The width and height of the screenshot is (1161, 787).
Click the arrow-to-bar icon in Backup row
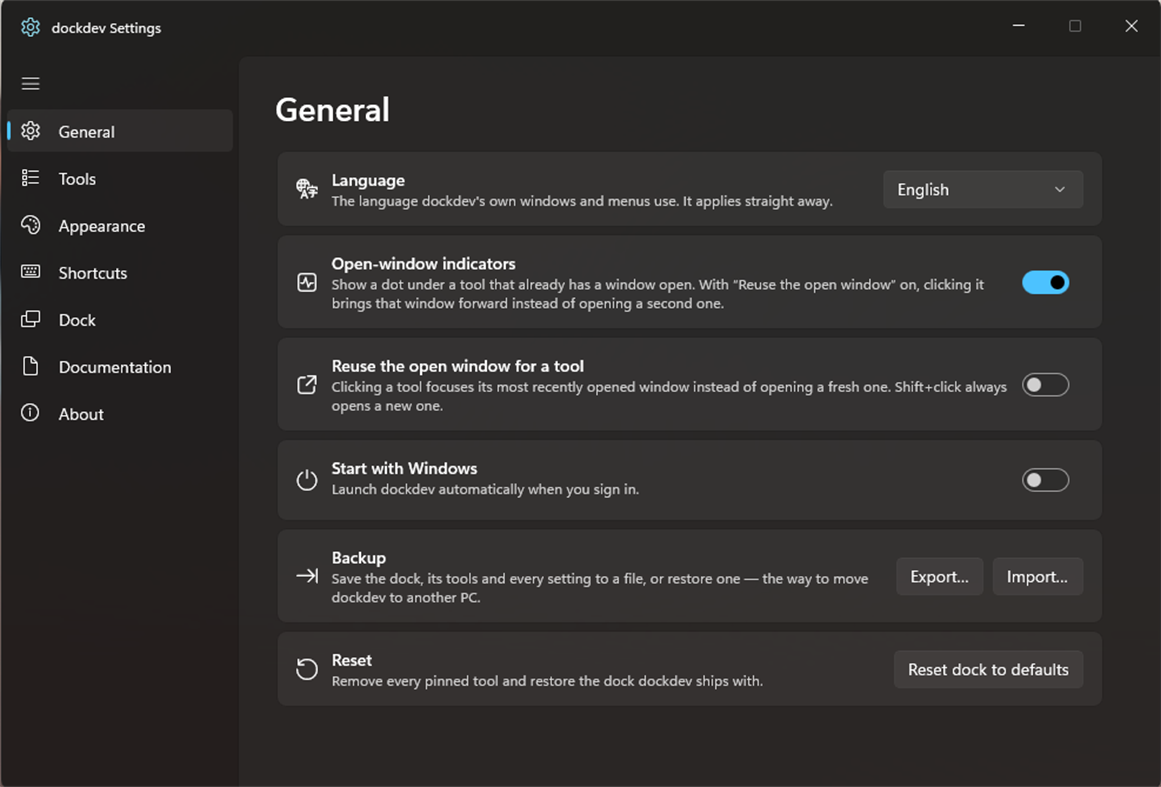(x=307, y=575)
